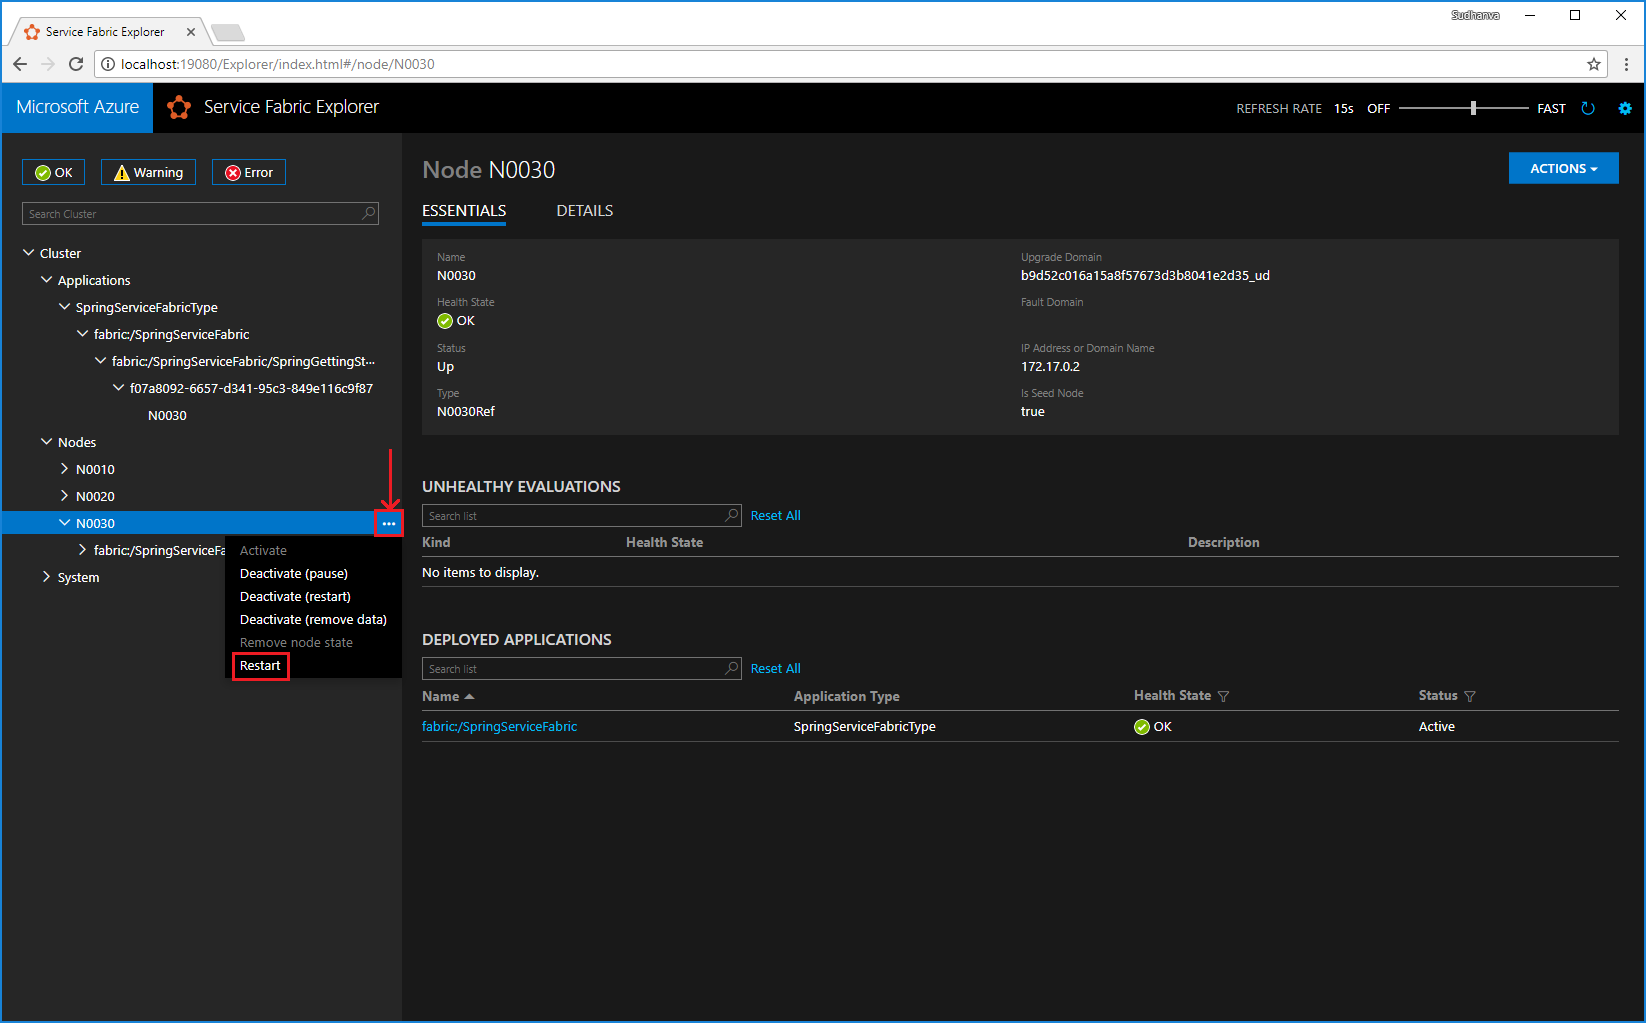Click Activate in the node menu
1646x1023 pixels.
click(263, 550)
